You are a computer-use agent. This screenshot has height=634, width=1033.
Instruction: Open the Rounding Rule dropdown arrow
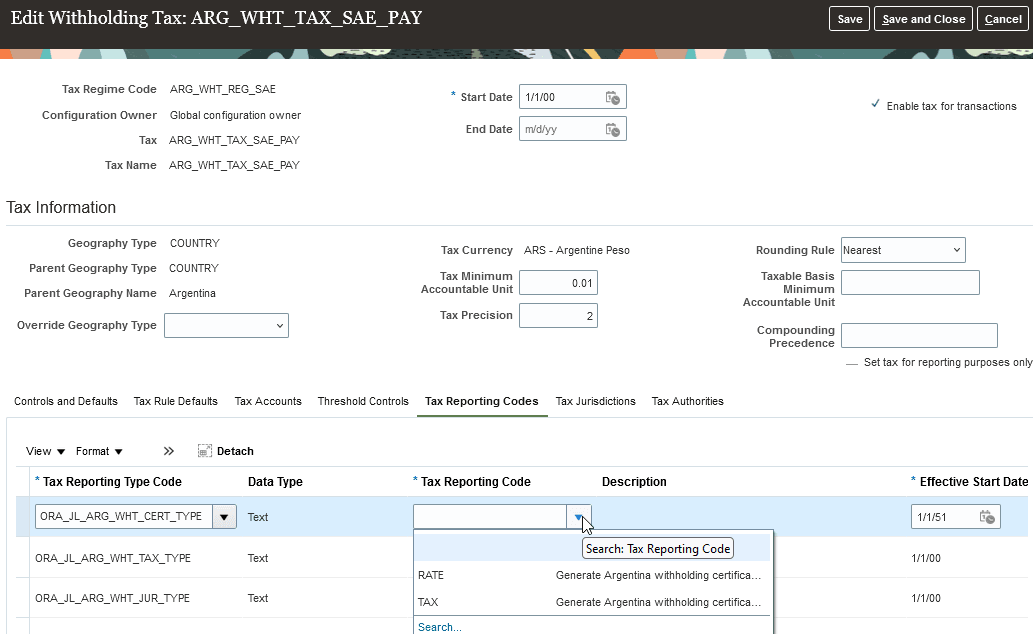(956, 249)
